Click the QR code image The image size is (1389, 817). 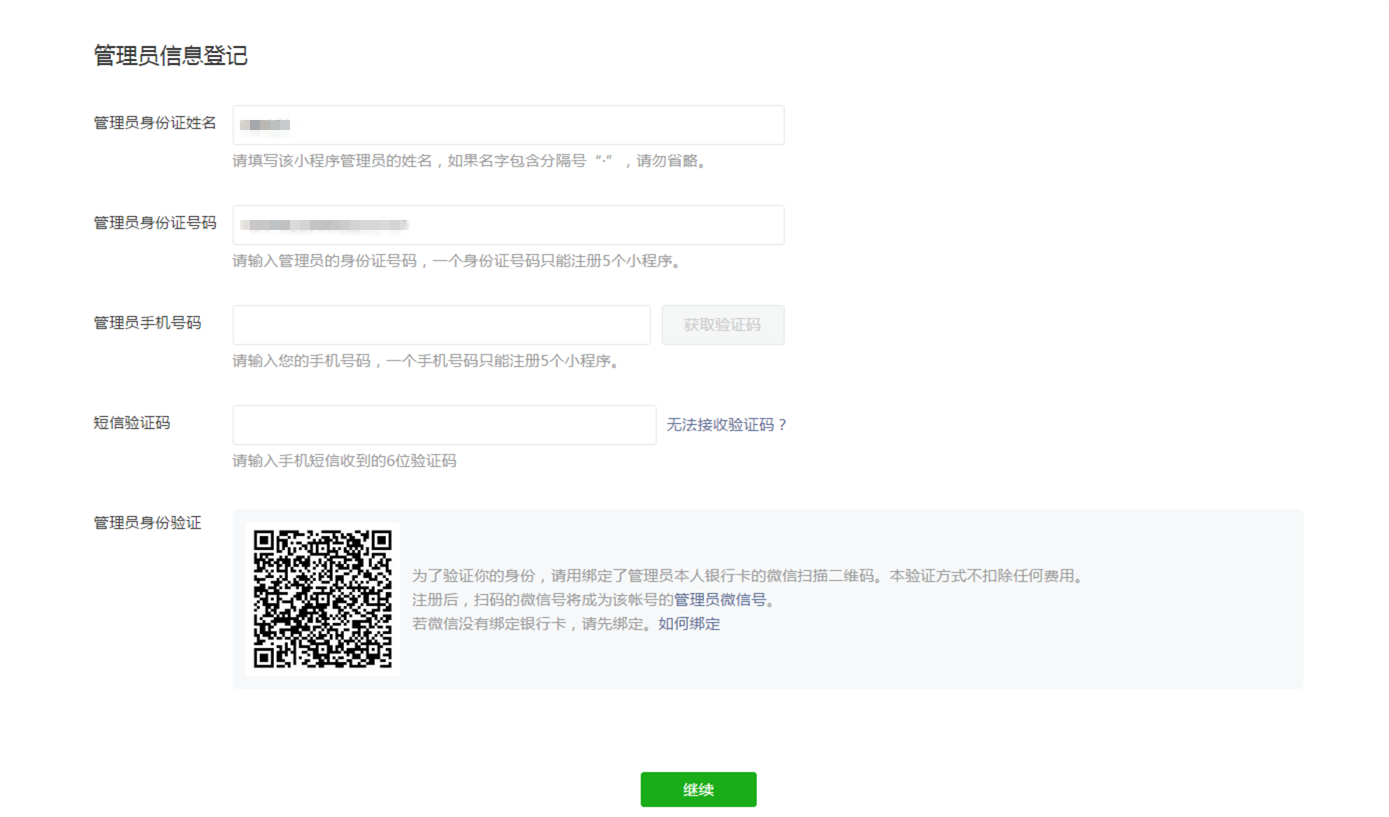[322, 599]
